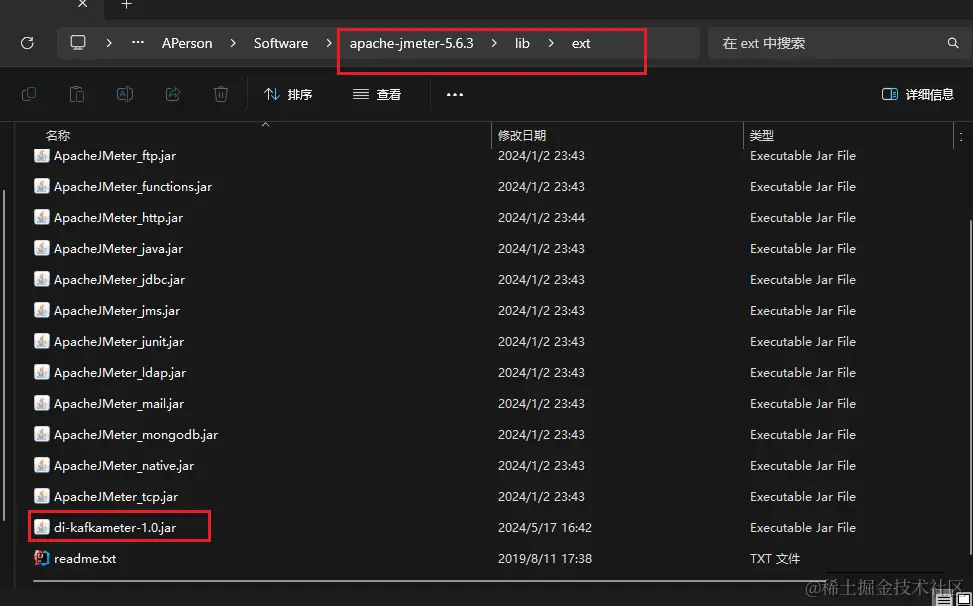Screen dimensions: 973x606
Task: Navigate to lib in the breadcrumb
Action: (522, 43)
